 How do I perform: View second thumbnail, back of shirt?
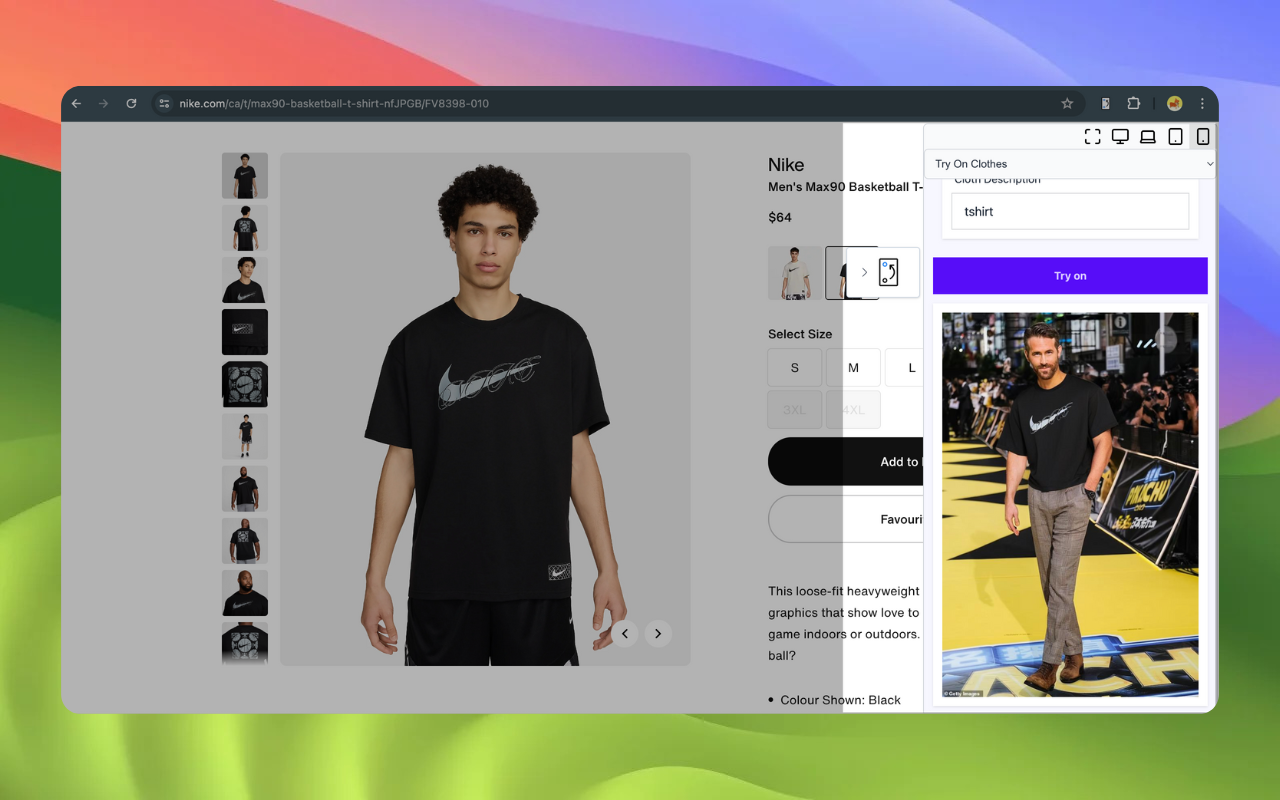[245, 228]
